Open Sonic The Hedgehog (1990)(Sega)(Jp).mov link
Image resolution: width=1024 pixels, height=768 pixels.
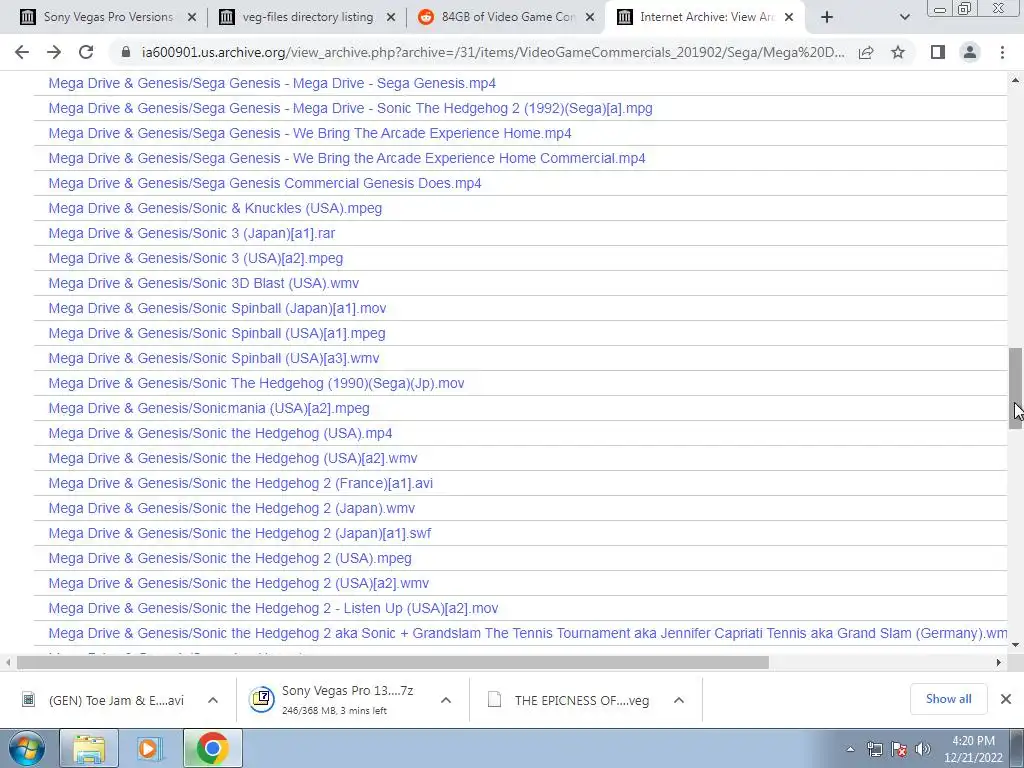click(x=256, y=383)
